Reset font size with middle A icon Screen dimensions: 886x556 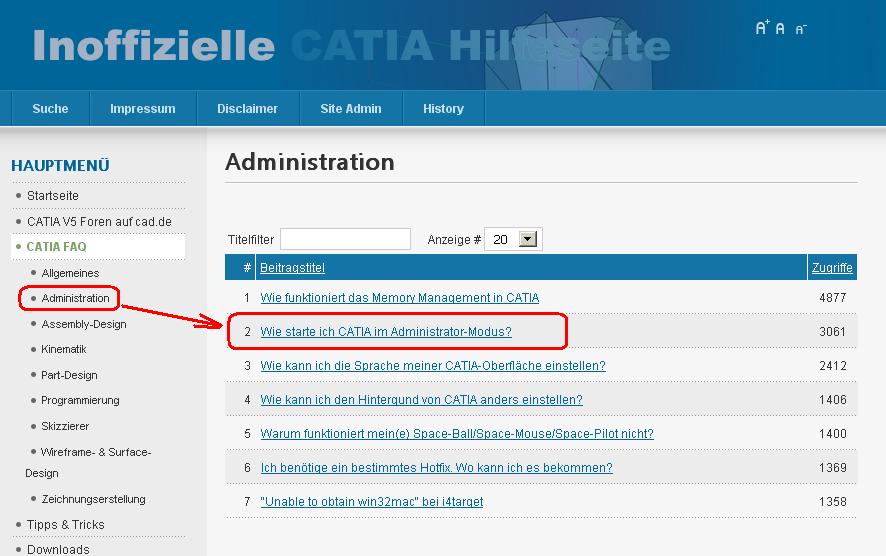pyautogui.click(x=780, y=28)
